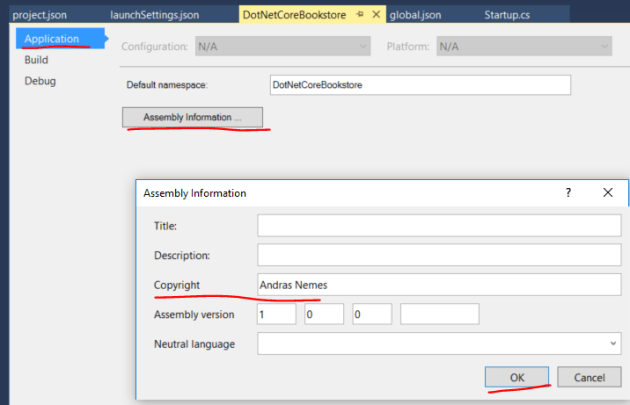The image size is (630, 405).
Task: Select the Application settings page
Action: click(60, 39)
